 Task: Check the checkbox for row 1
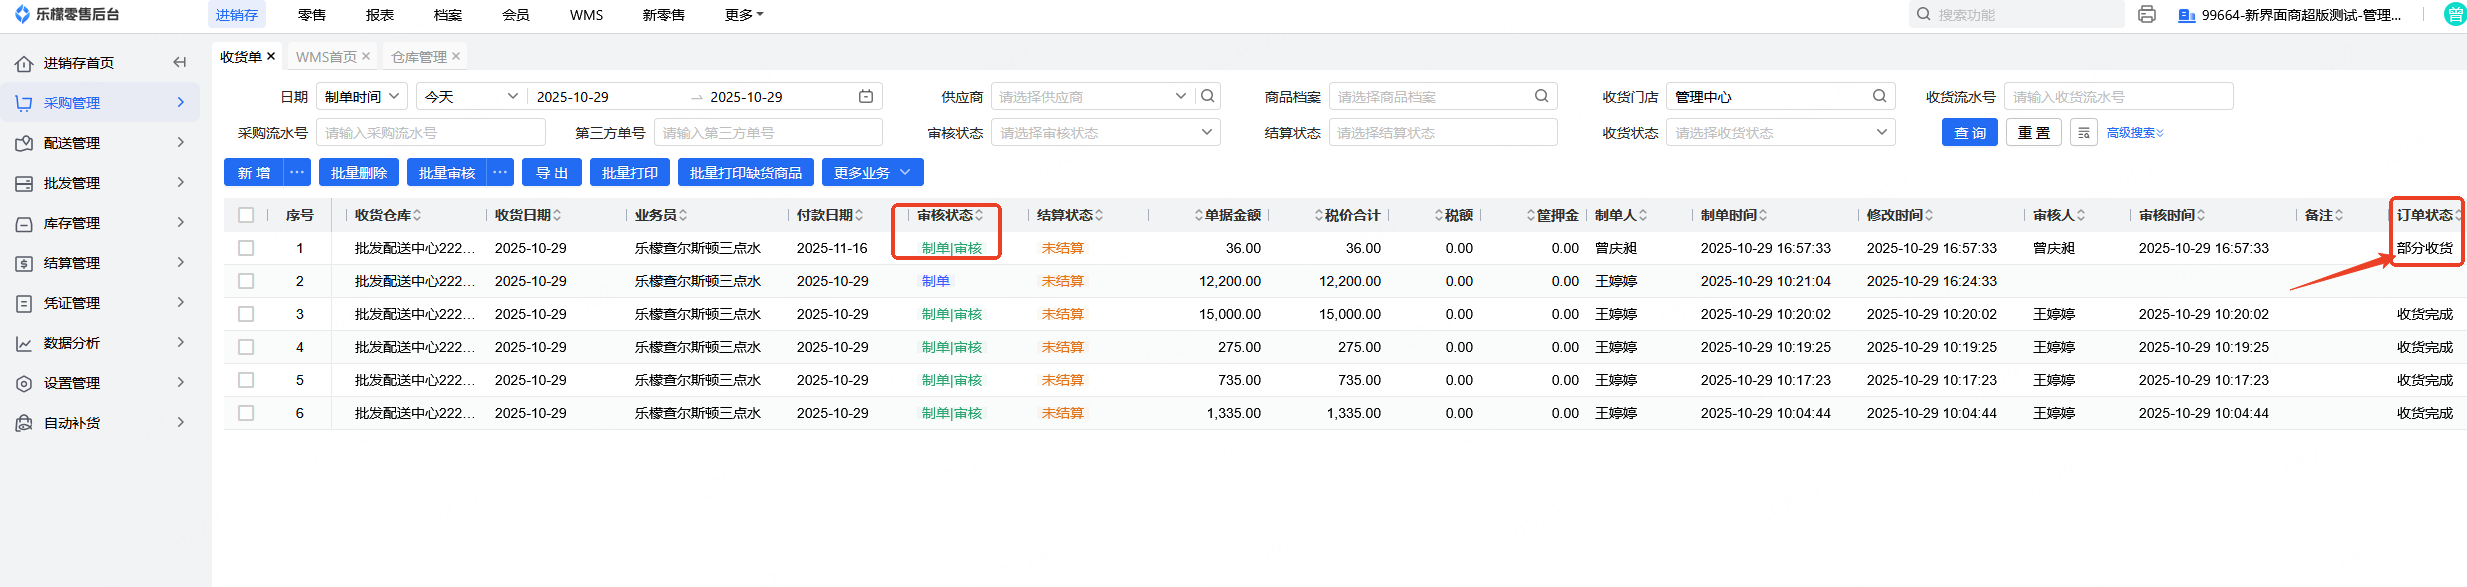pyautogui.click(x=246, y=248)
